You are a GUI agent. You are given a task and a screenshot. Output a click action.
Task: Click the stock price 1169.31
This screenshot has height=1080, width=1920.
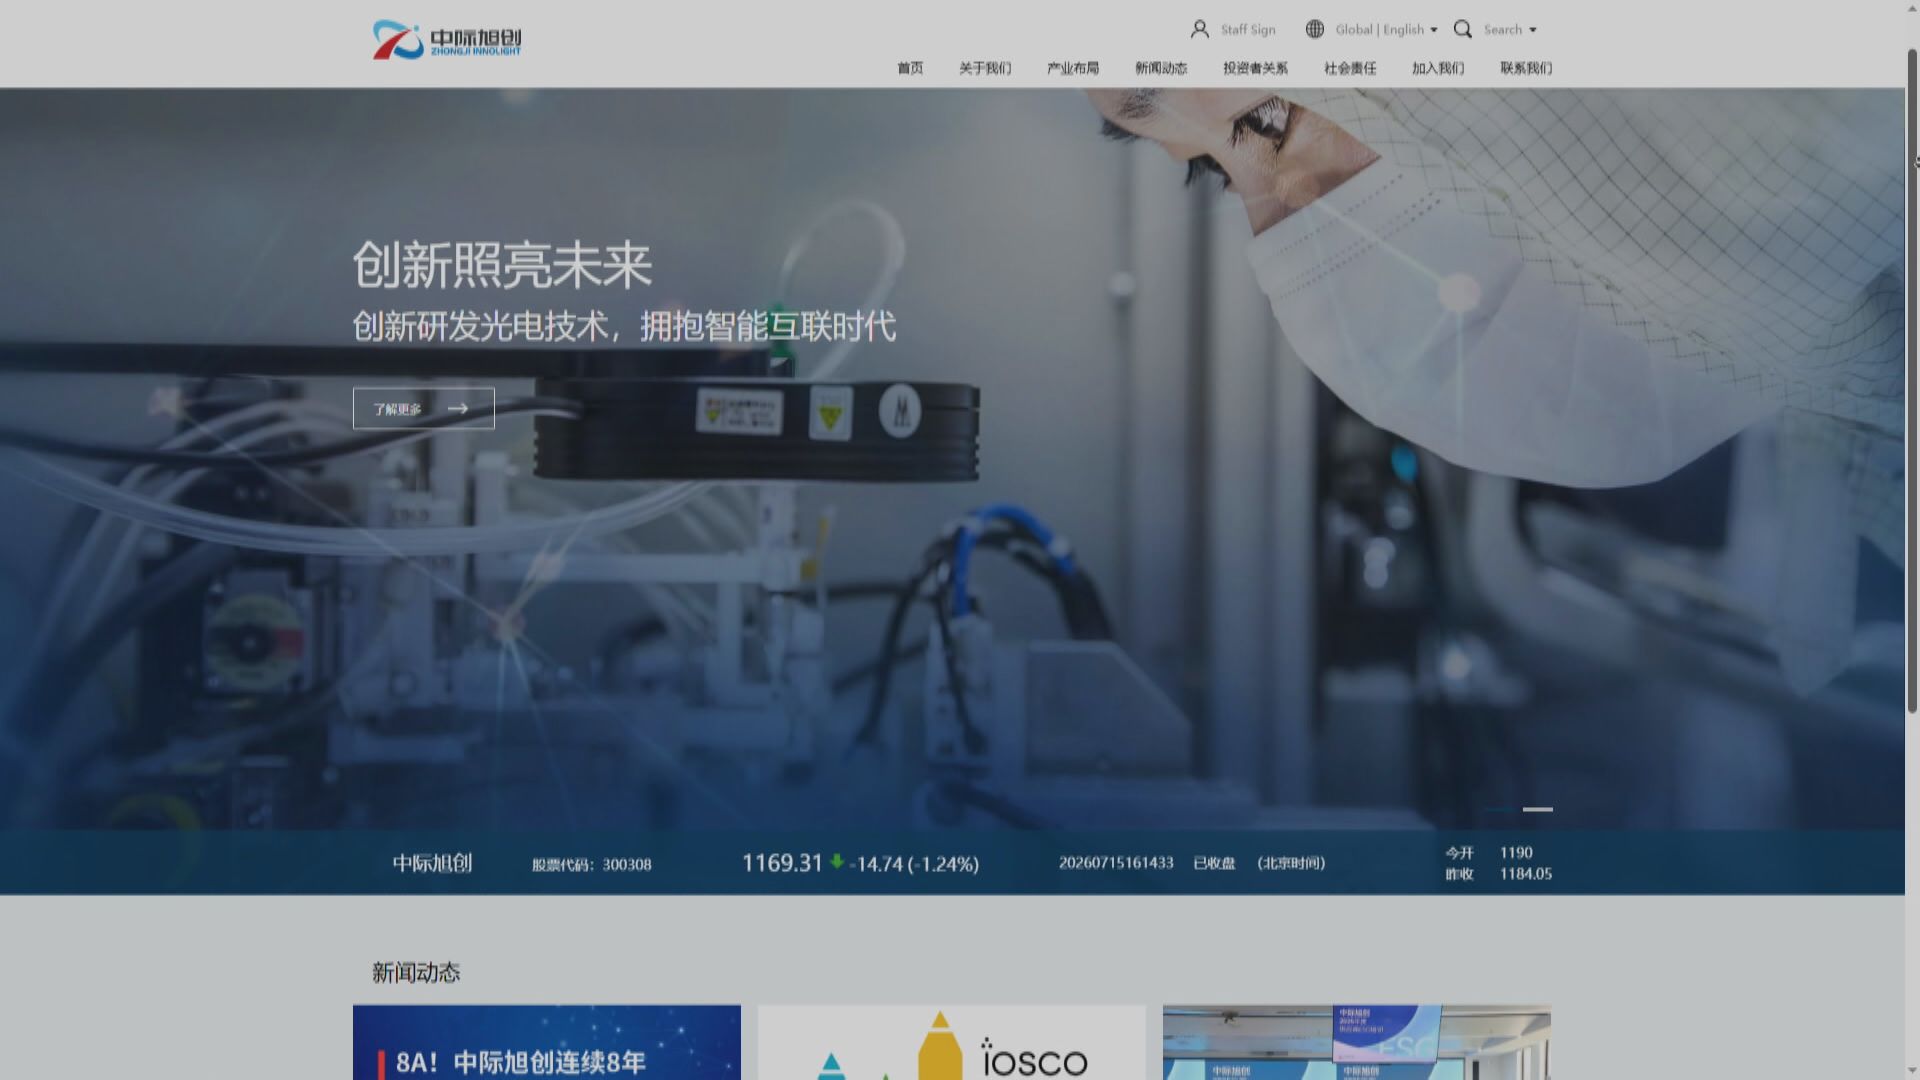782,863
